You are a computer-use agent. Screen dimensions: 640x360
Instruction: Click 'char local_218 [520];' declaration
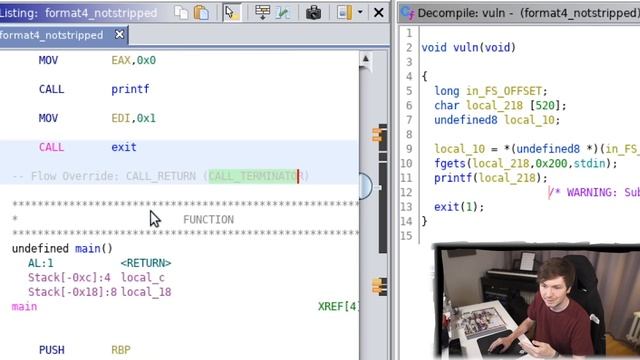[500, 105]
